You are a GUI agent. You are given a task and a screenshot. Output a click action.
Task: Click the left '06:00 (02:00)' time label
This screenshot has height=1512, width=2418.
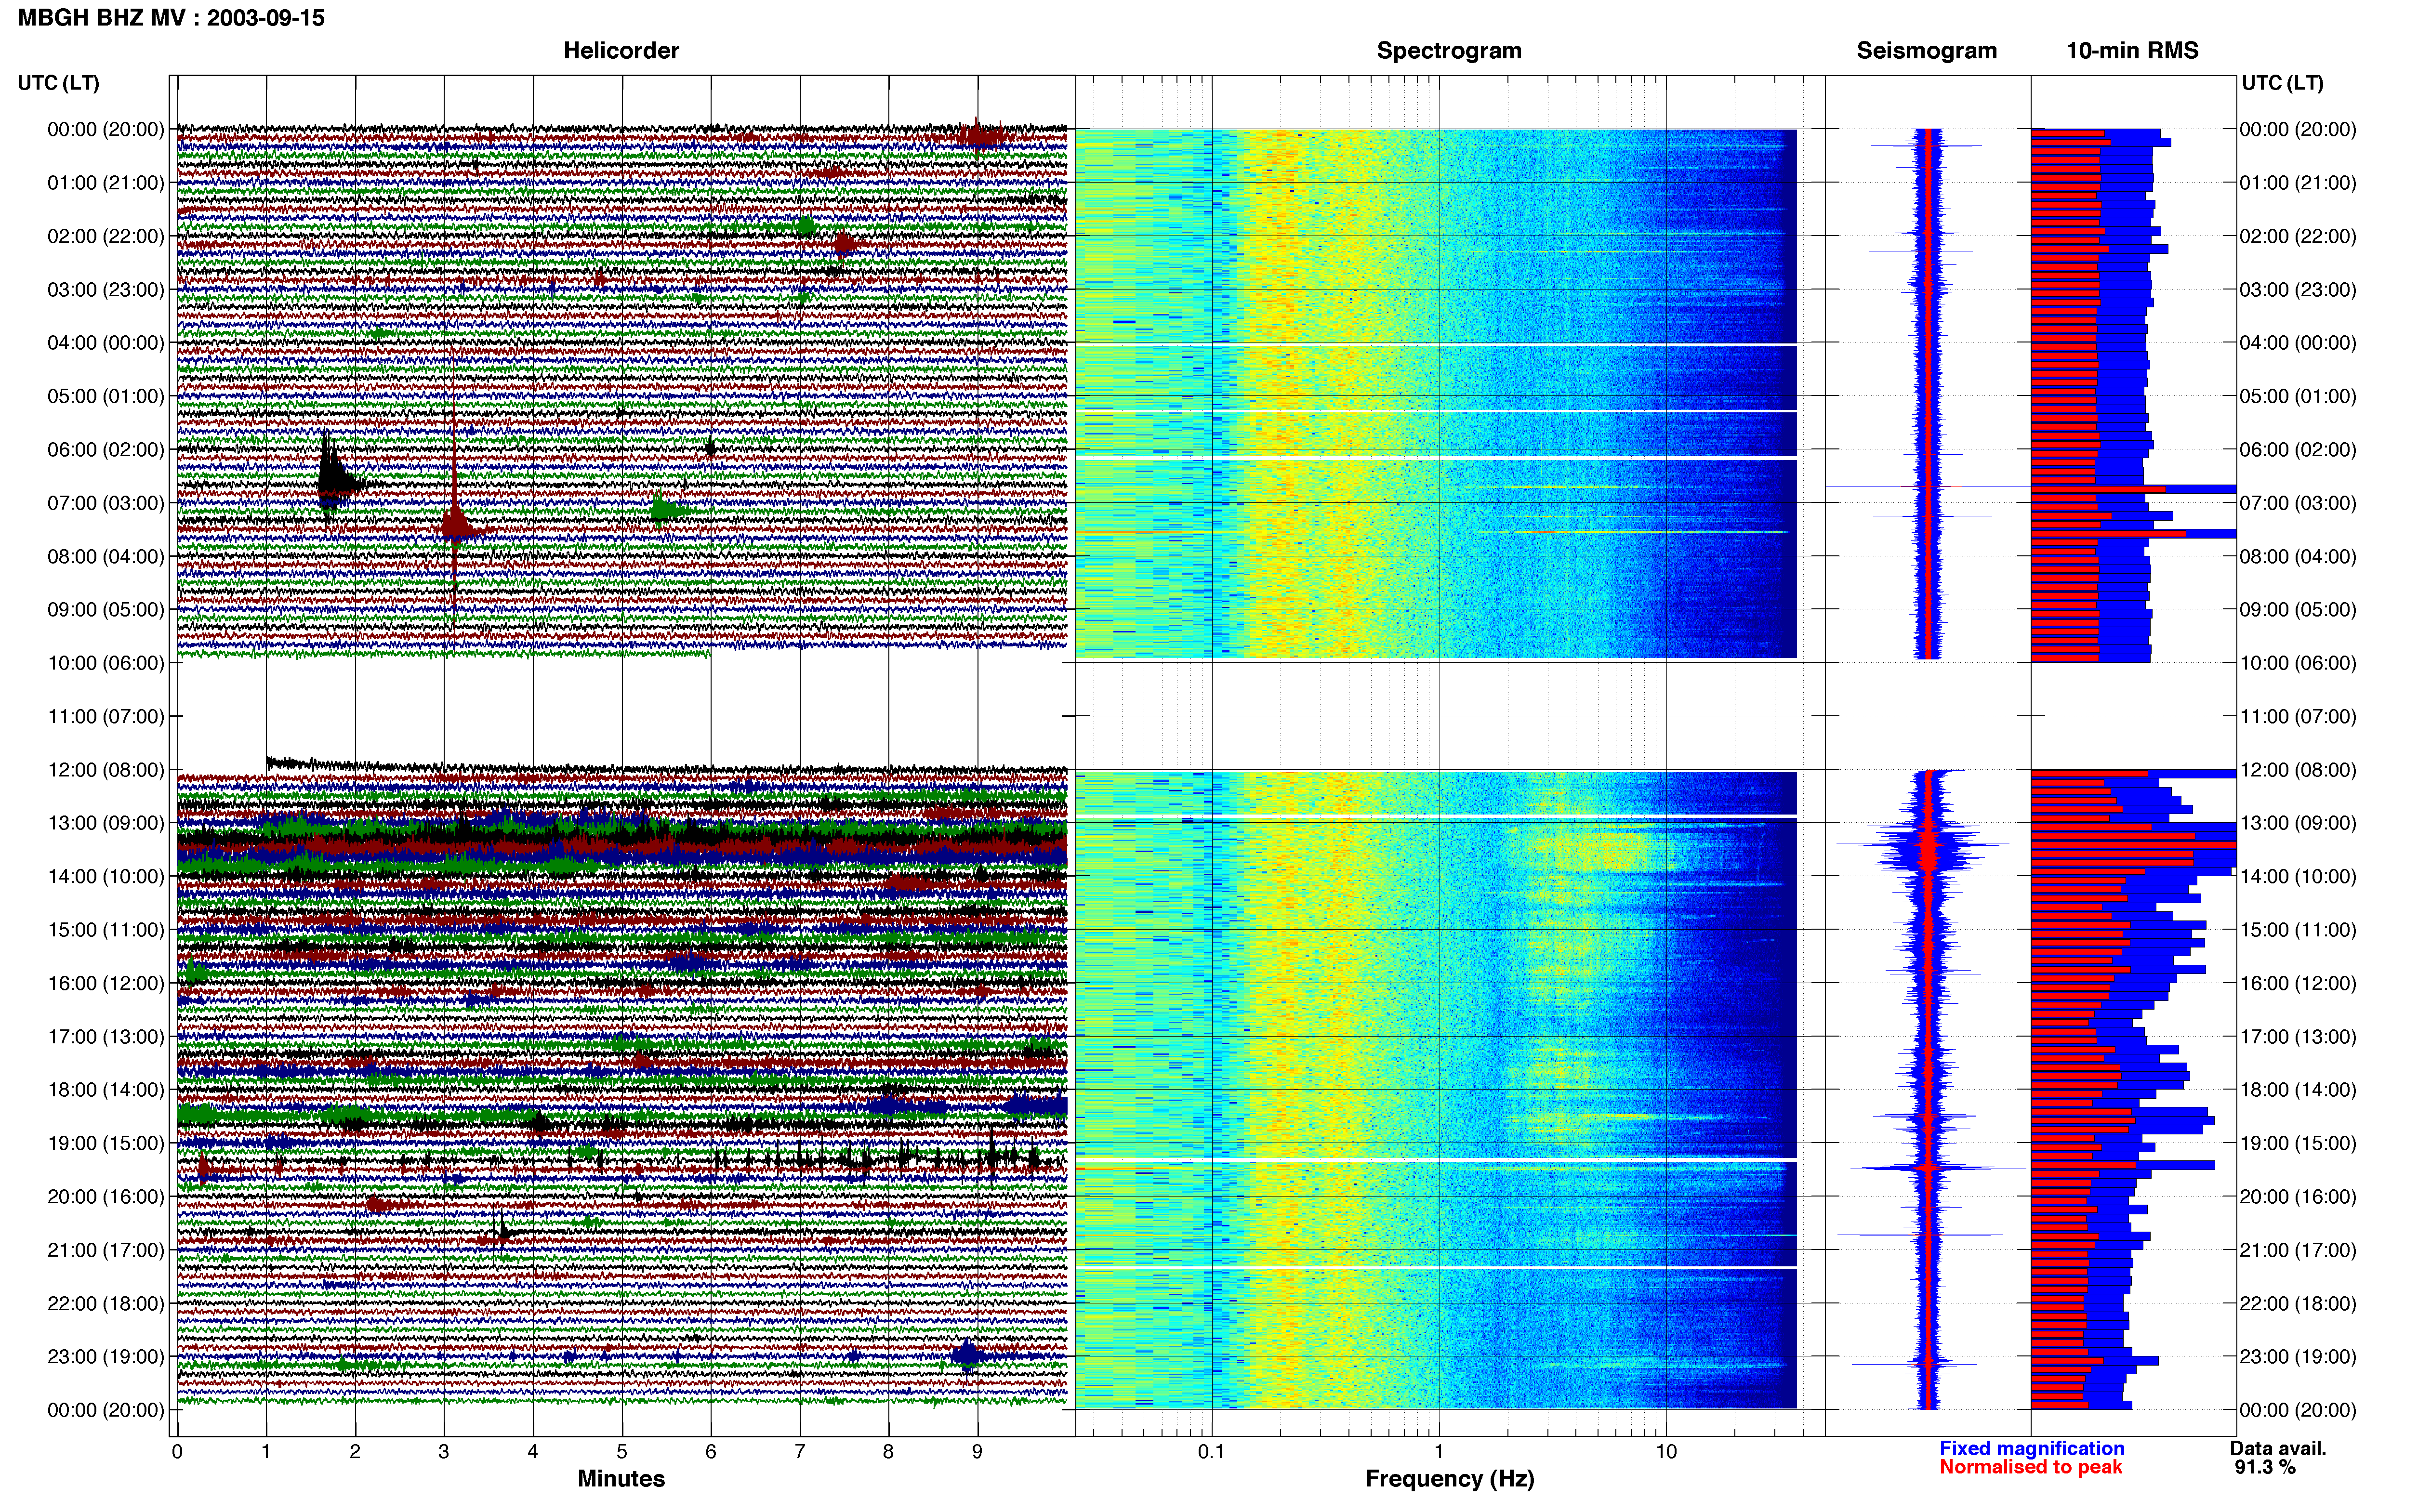(106, 449)
